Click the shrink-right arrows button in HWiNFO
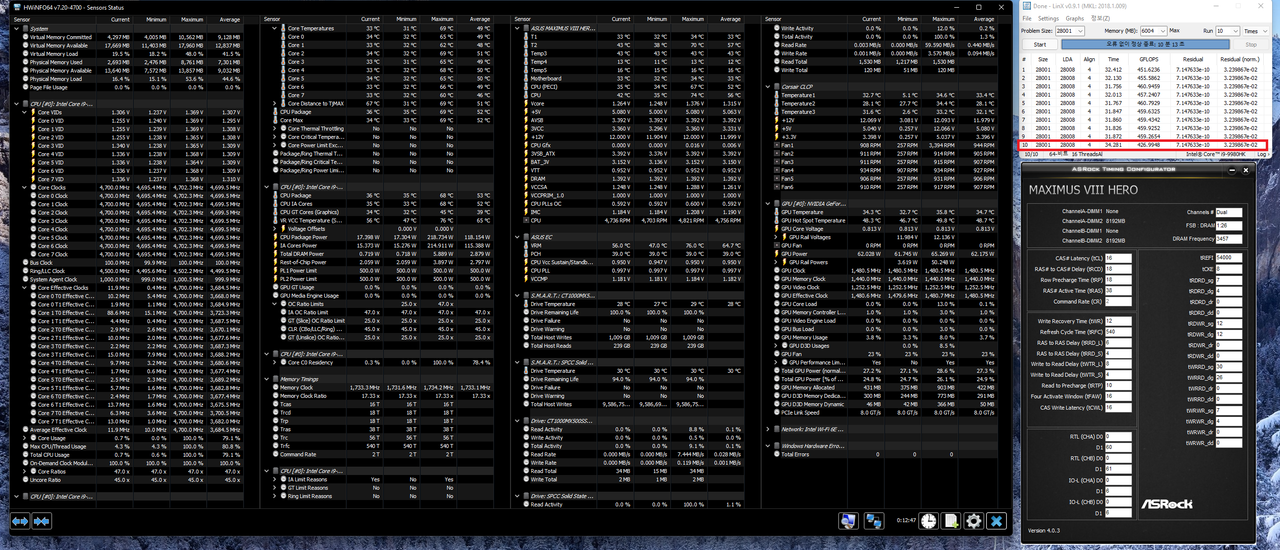Screen dimensions: 1280x550 point(41,521)
